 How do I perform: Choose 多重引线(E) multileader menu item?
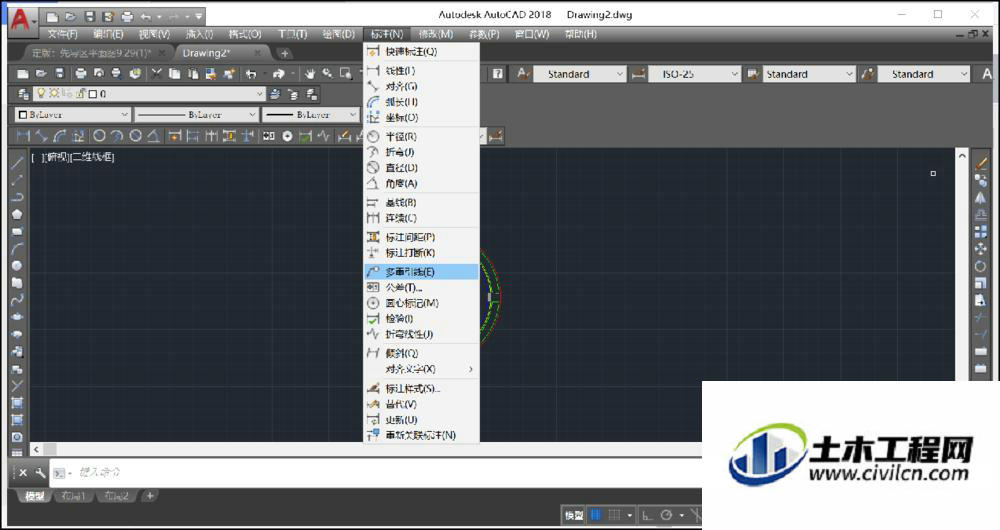coord(421,272)
